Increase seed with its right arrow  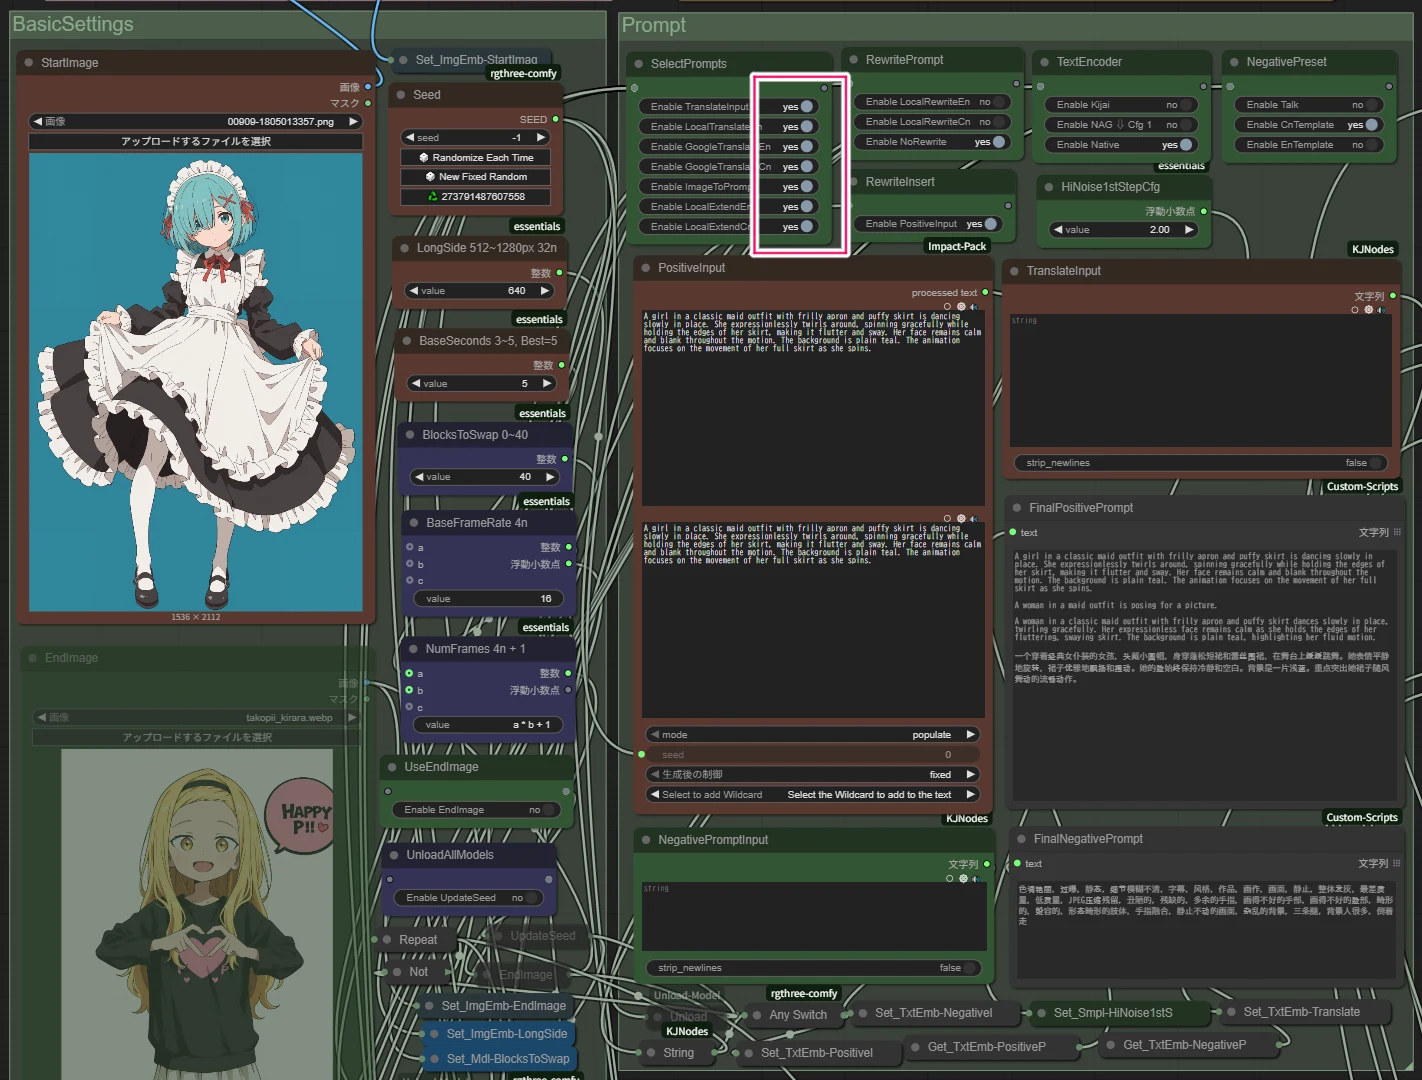[x=541, y=138]
